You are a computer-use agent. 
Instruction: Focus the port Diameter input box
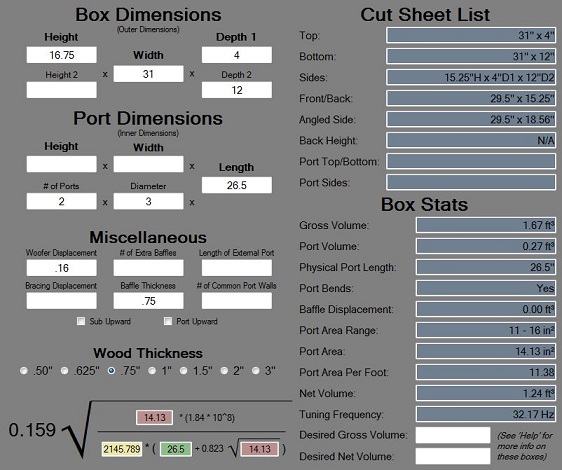pos(148,201)
